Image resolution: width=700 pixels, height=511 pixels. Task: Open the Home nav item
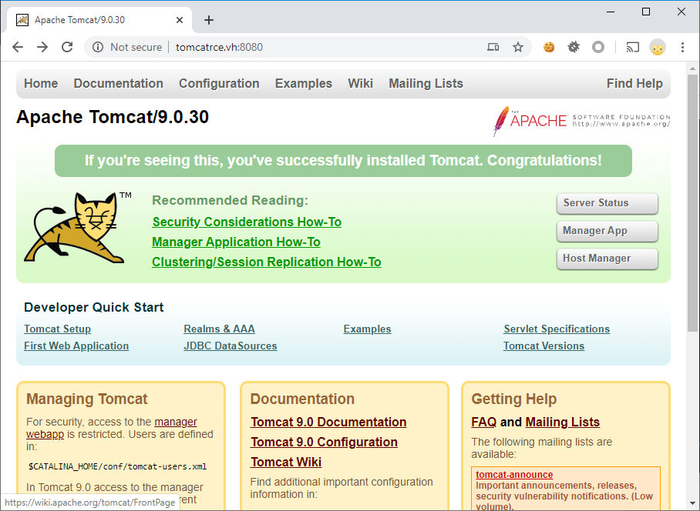[x=41, y=83]
